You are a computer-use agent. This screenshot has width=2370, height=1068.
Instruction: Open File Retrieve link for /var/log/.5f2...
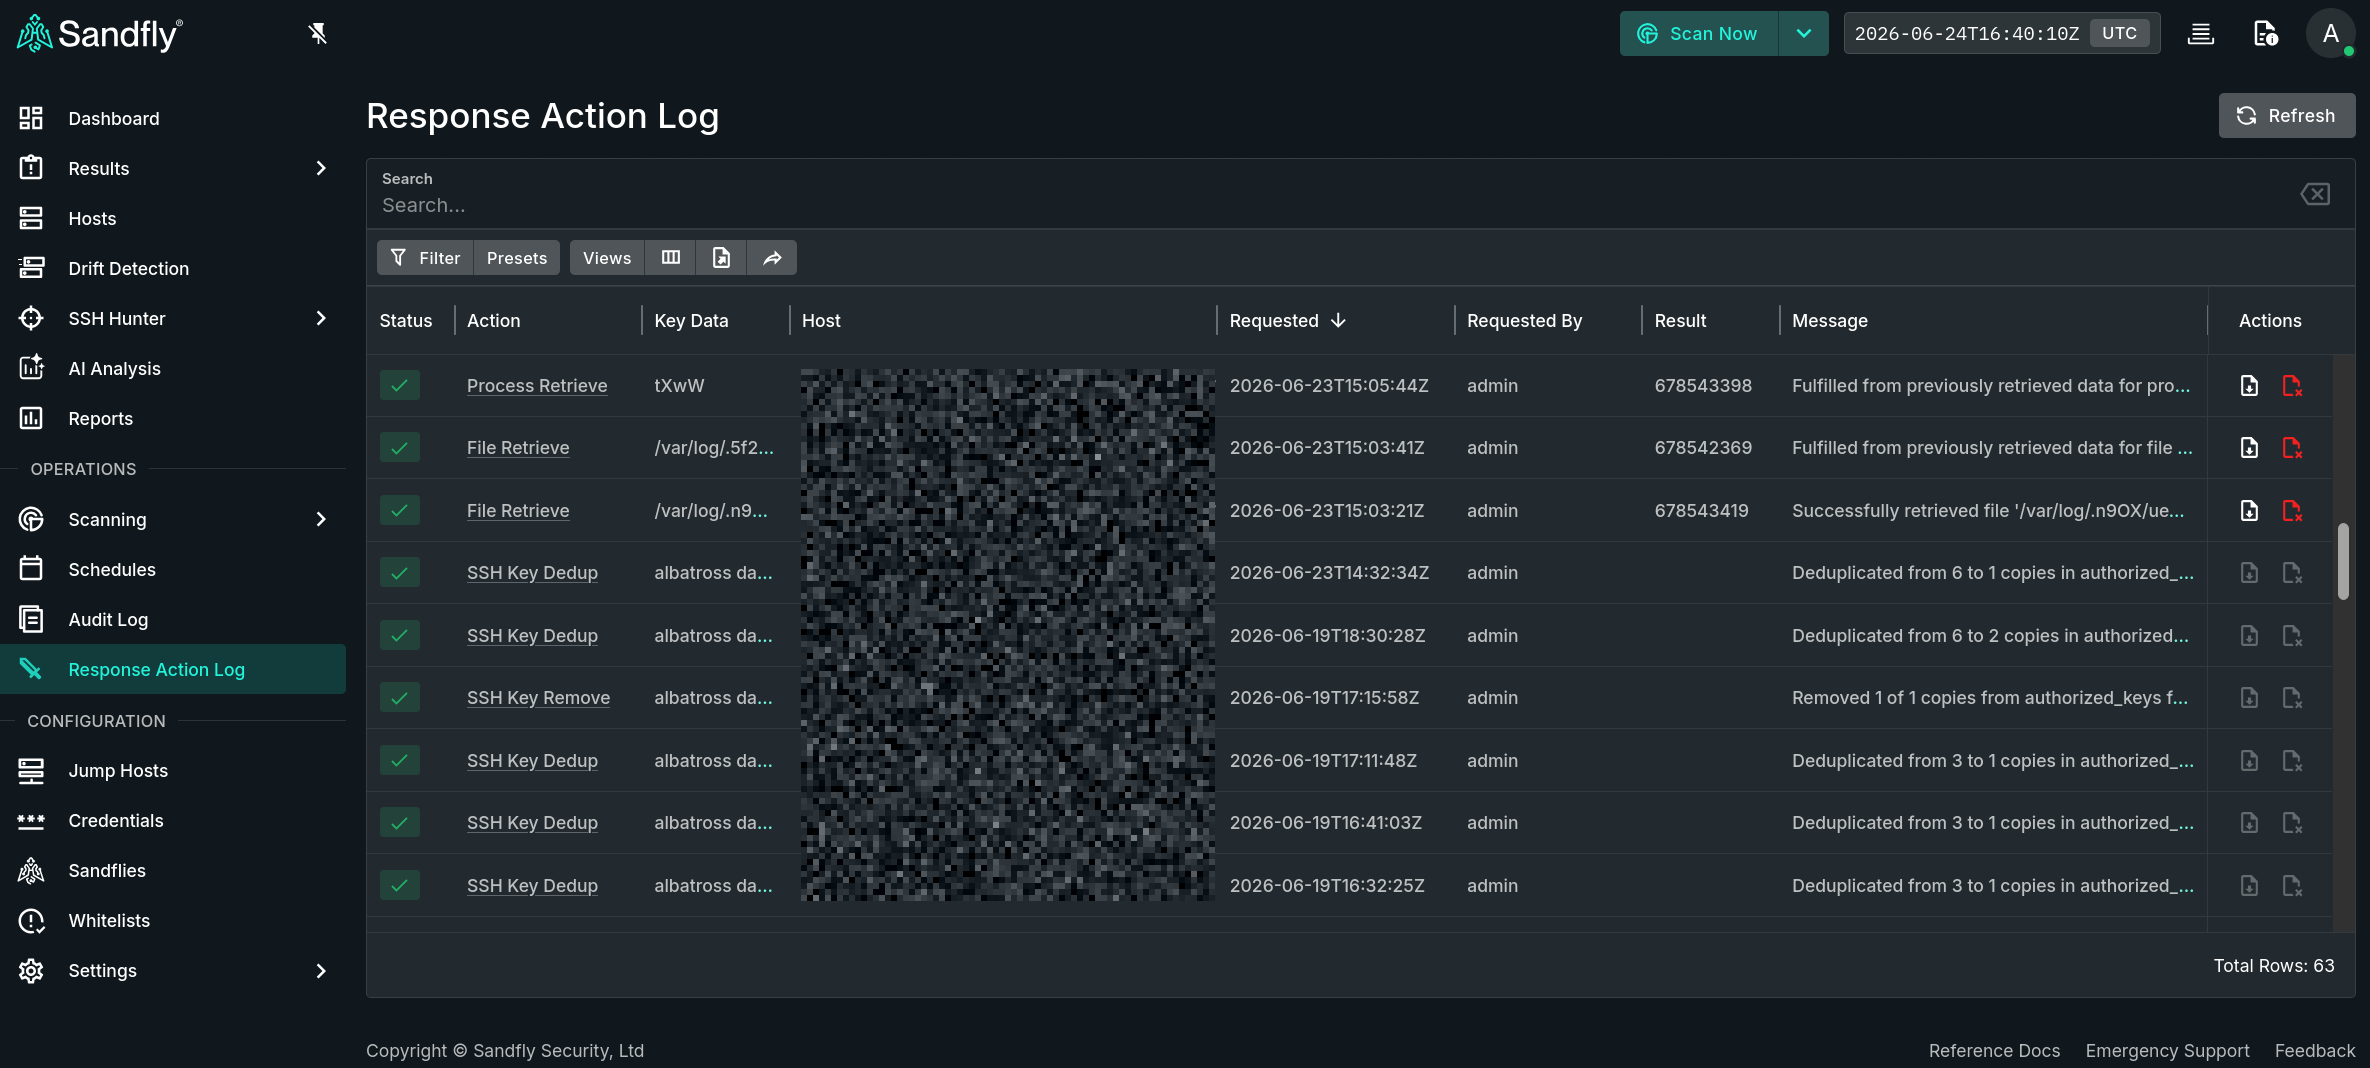click(518, 448)
